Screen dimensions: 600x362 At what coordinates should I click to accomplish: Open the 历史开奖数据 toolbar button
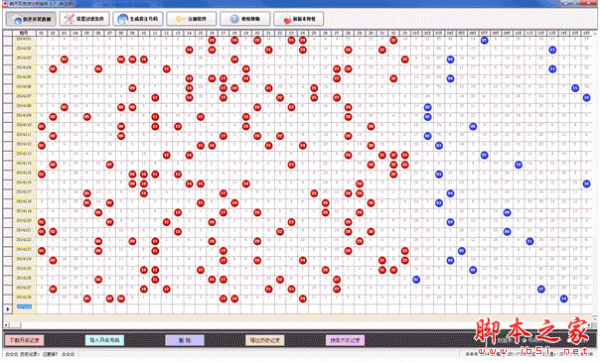(31, 19)
